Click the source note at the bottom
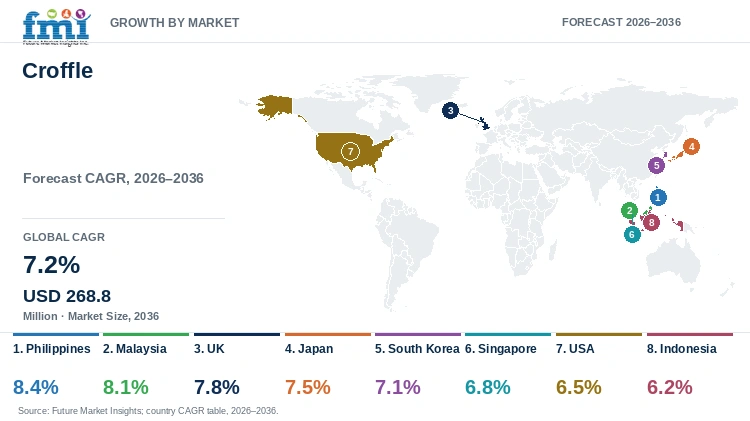 tap(148, 410)
